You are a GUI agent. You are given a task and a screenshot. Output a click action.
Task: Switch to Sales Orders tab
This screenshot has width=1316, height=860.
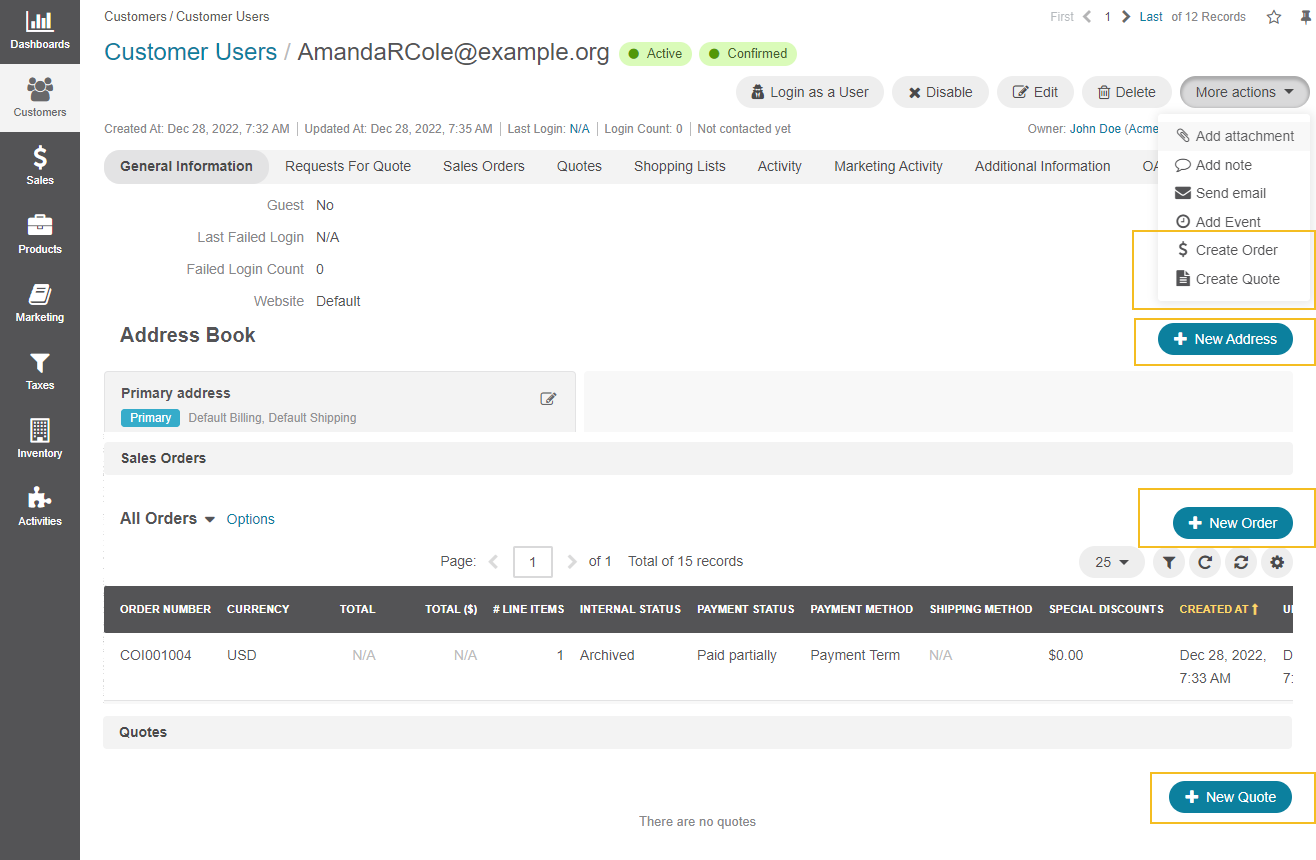(484, 167)
